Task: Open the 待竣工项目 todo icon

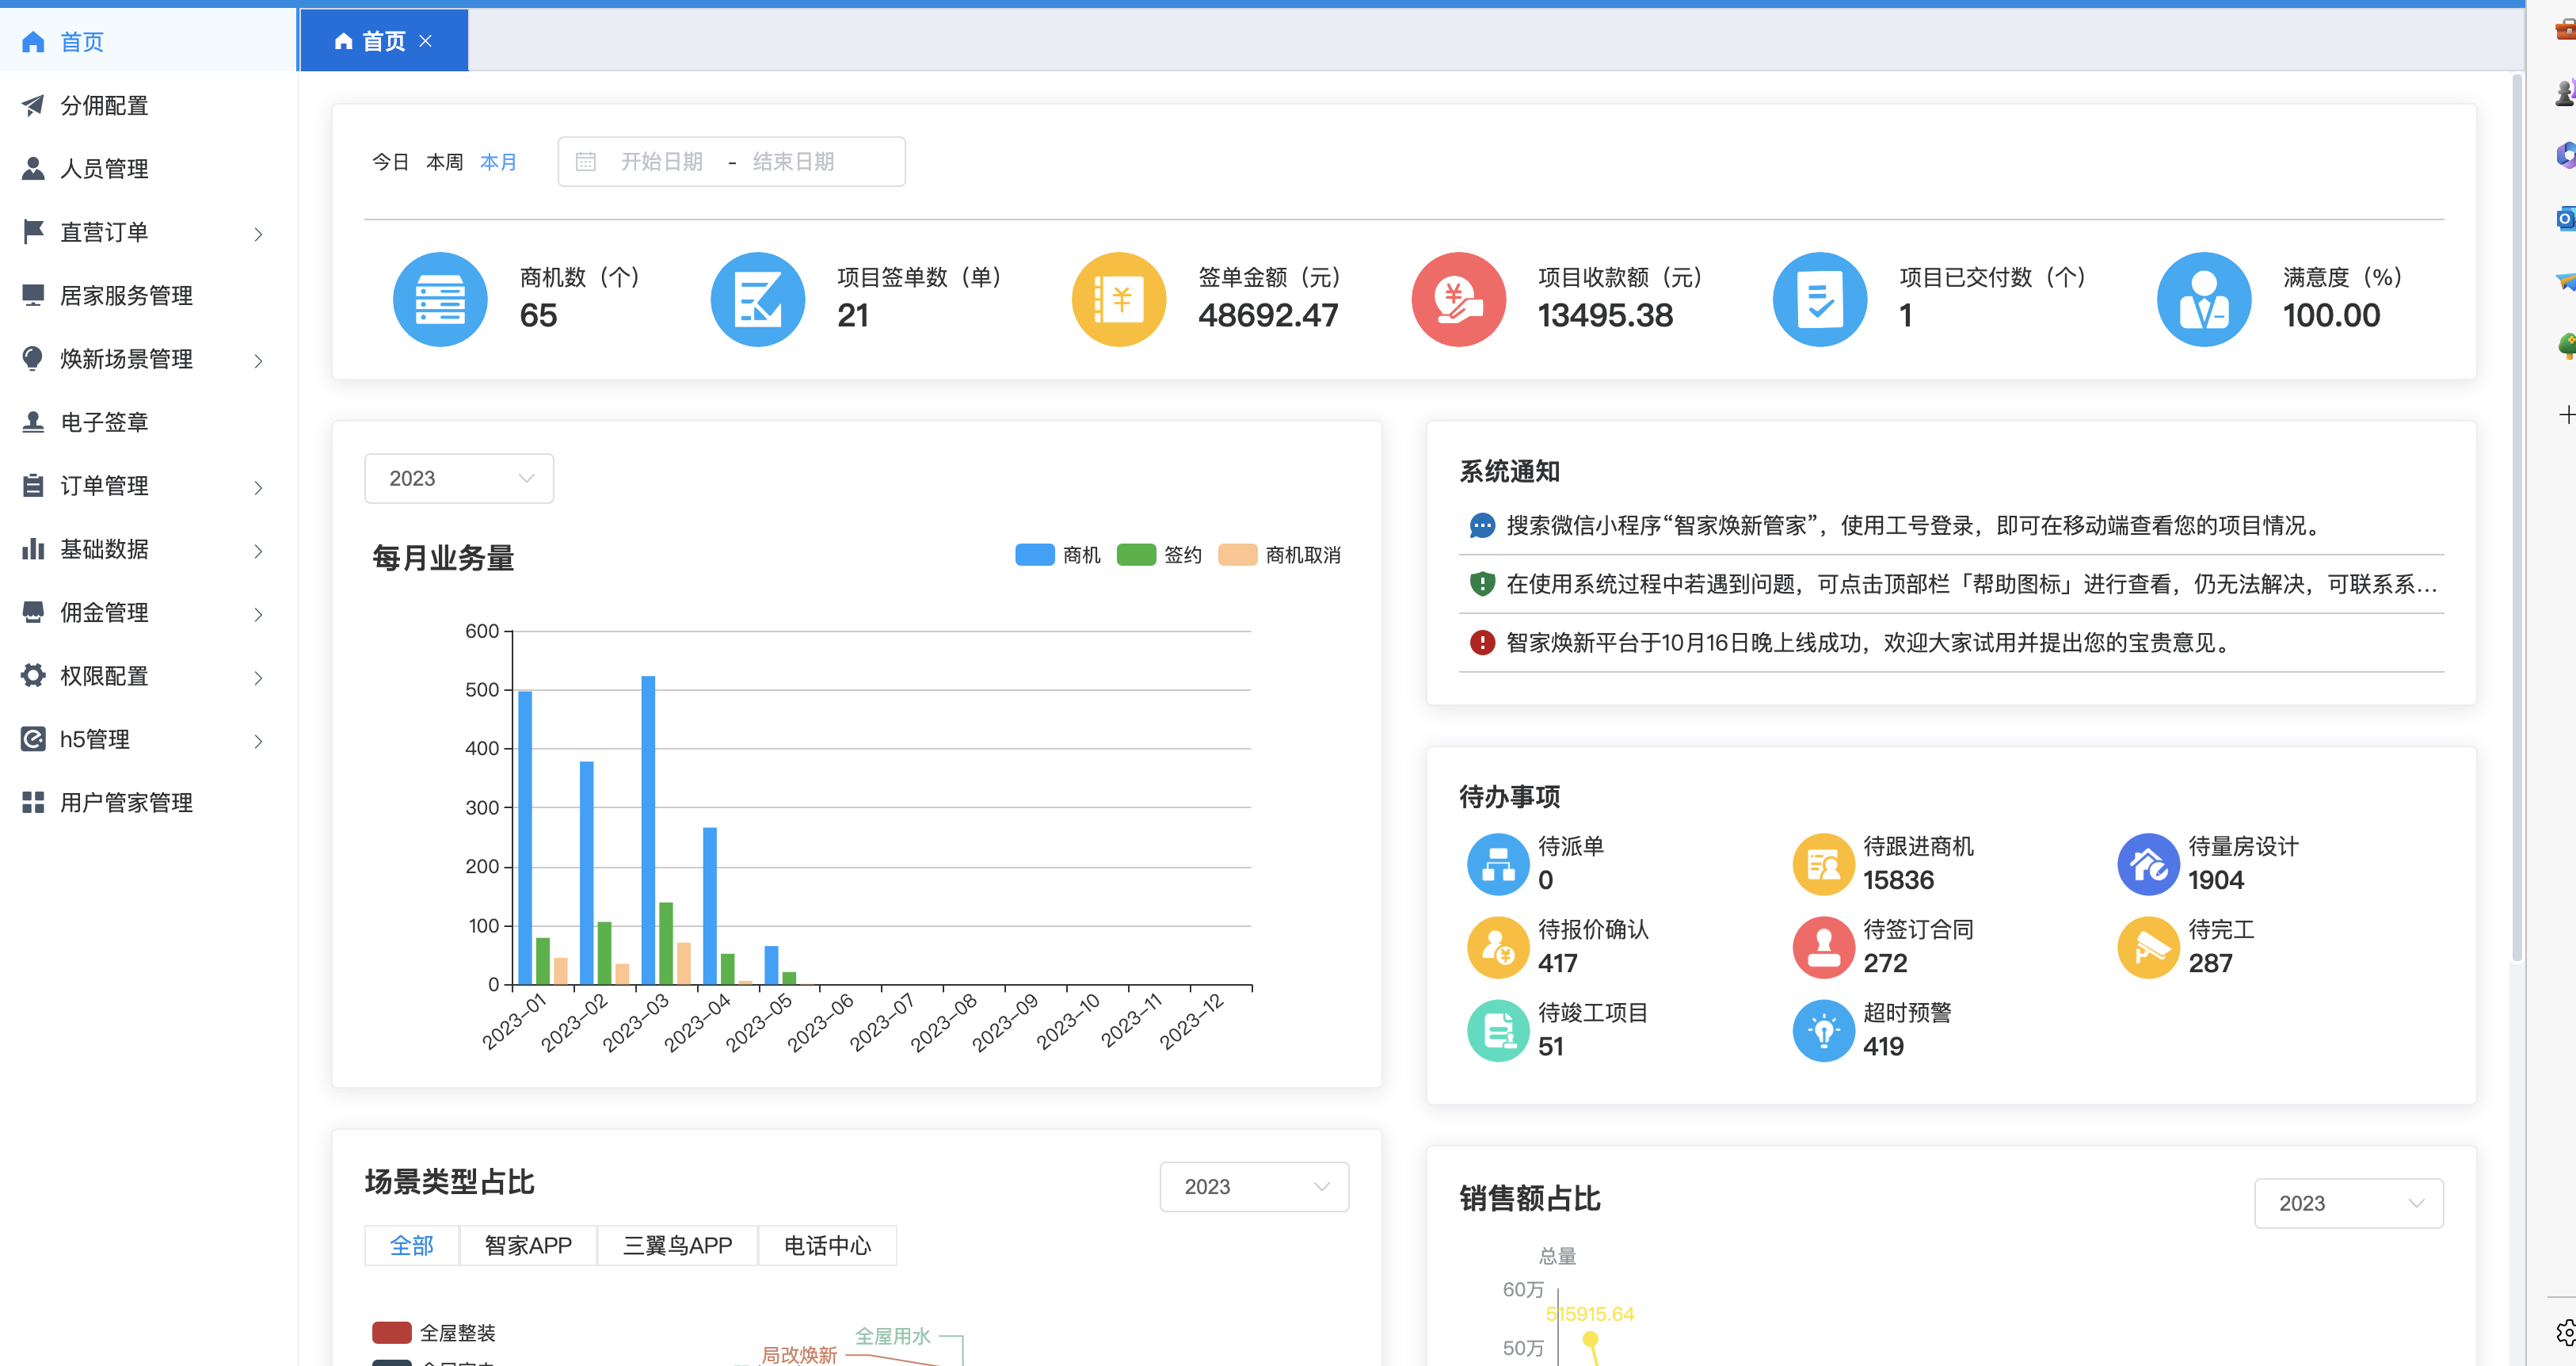Action: click(x=1498, y=1030)
